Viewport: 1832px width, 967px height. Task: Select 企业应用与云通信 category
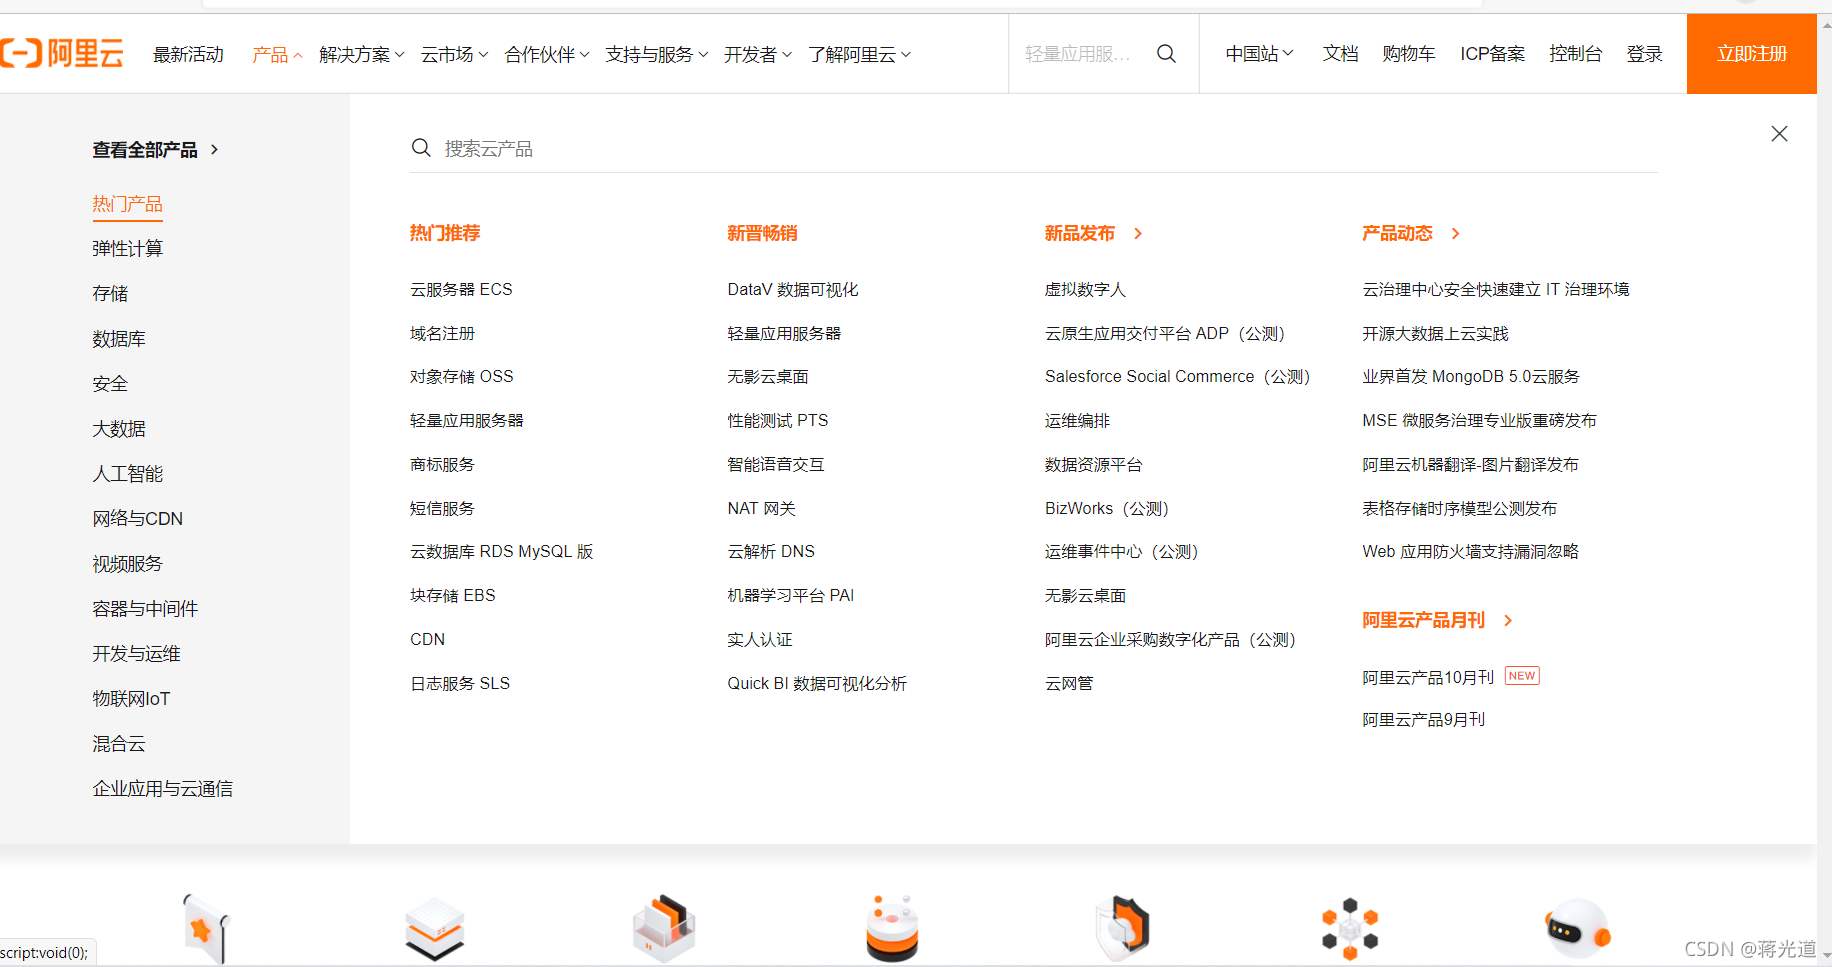click(x=162, y=789)
